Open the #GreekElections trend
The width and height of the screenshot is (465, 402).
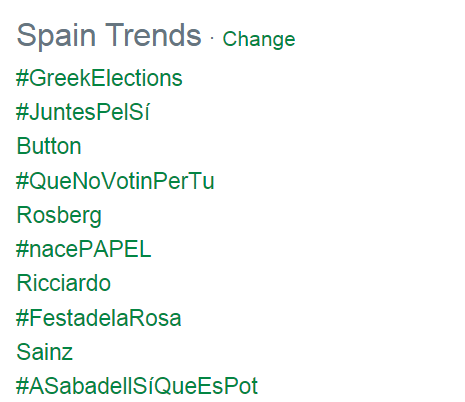(x=99, y=78)
